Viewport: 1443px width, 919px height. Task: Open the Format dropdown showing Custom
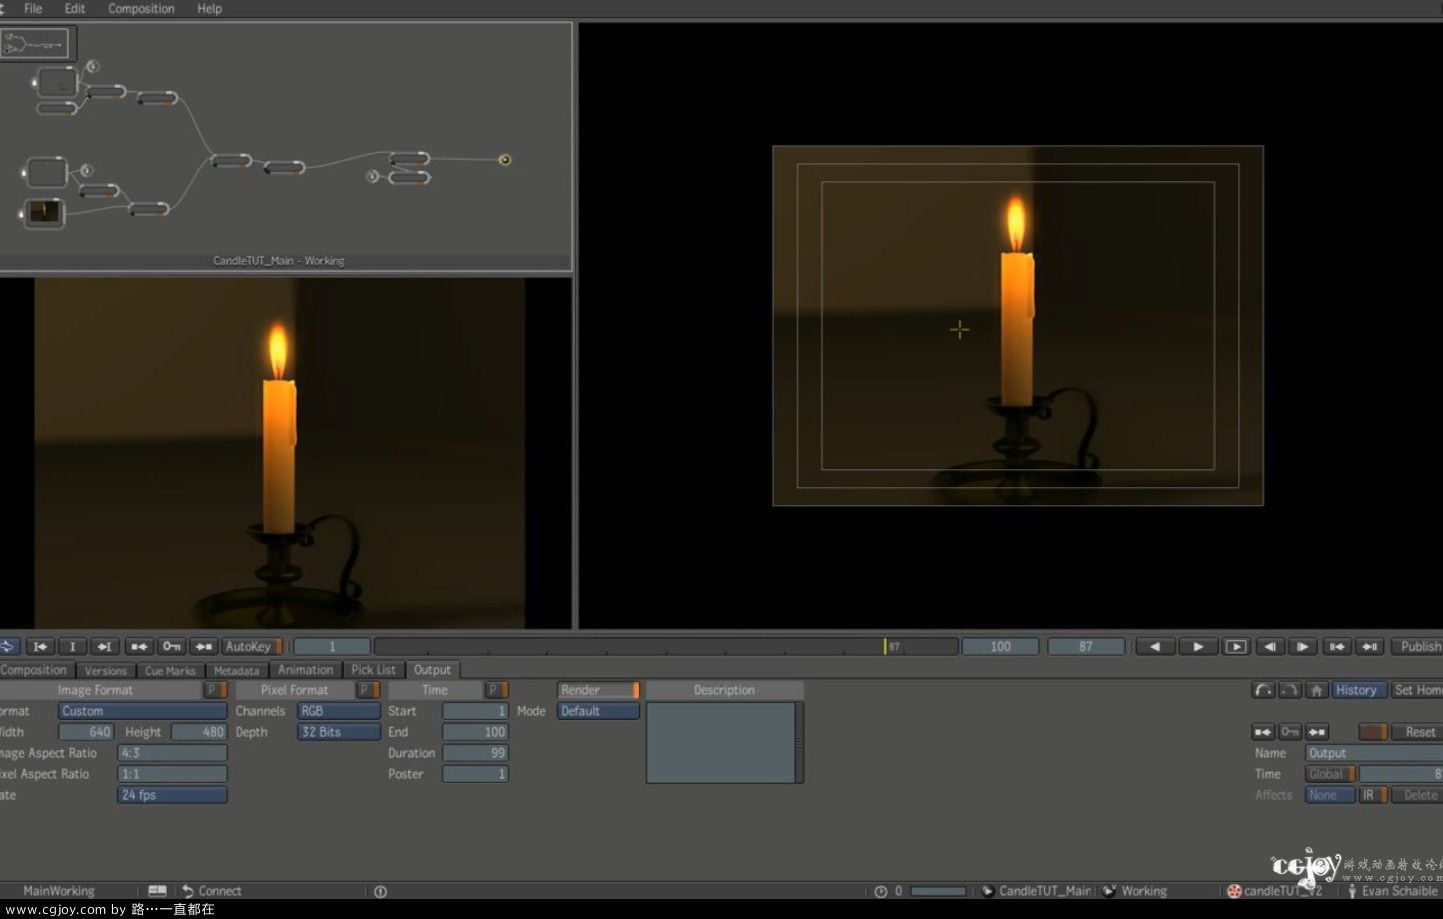(x=142, y=711)
